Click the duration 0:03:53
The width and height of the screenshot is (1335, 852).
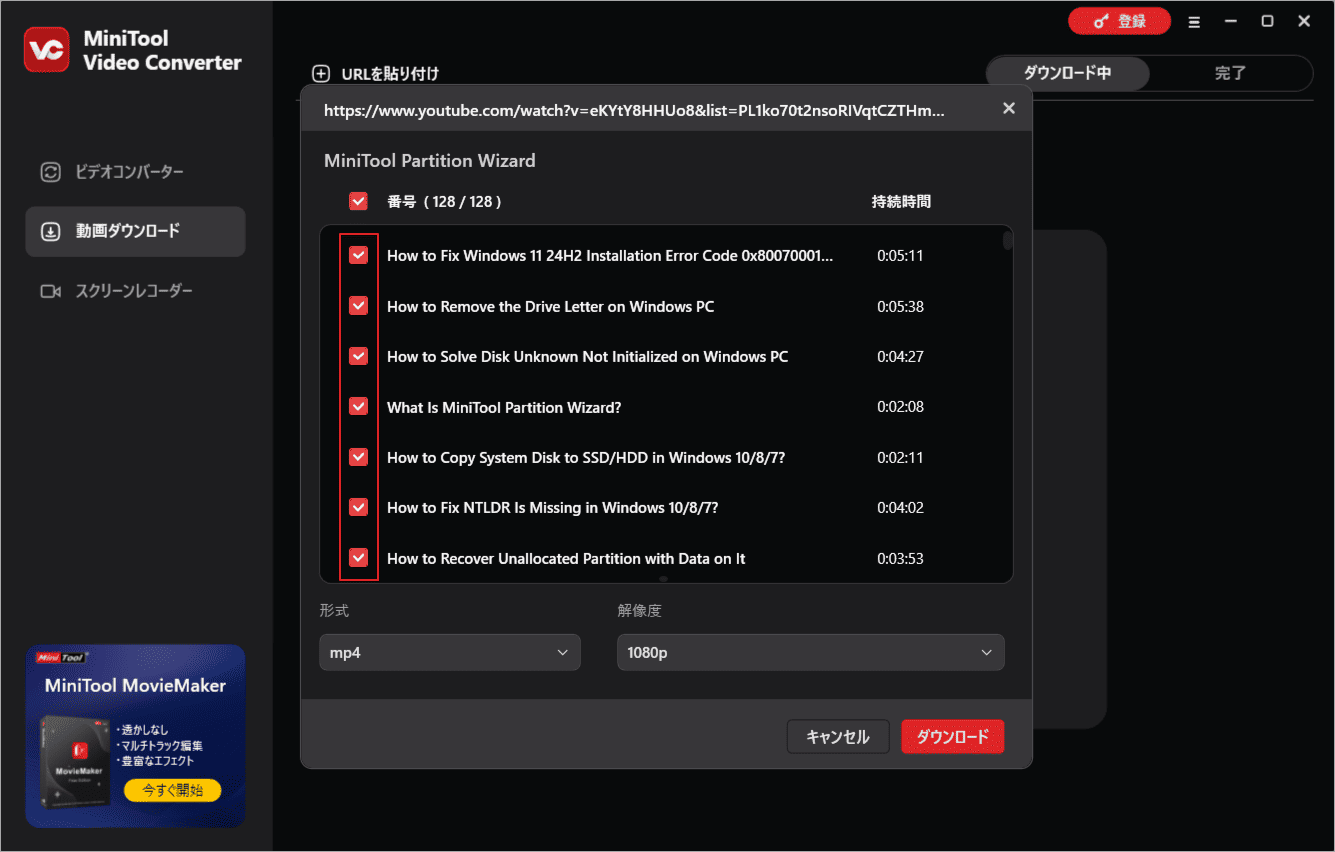(900, 558)
